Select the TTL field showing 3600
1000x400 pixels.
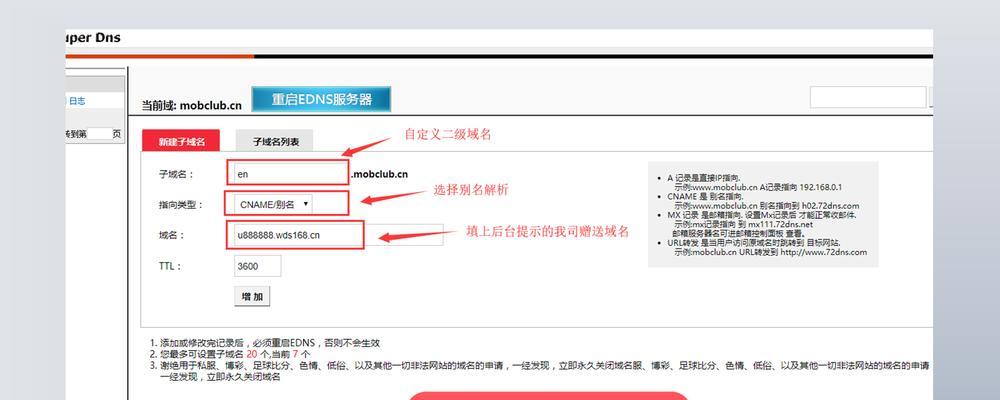click(257, 266)
